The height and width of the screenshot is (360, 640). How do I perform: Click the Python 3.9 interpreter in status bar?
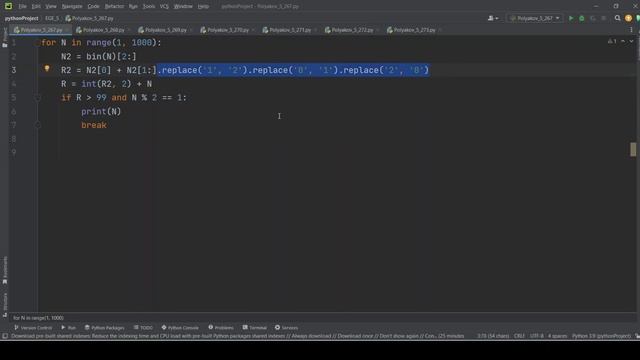(601, 336)
